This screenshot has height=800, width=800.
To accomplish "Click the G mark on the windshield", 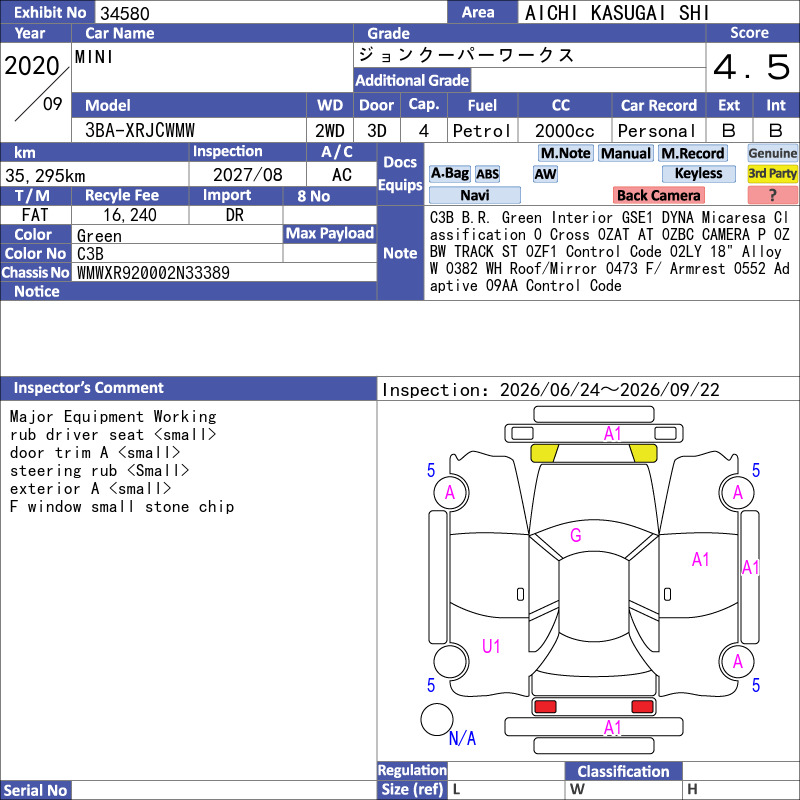I will [576, 535].
